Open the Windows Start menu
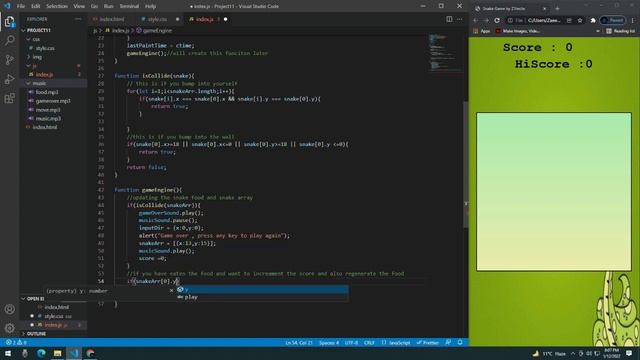The image size is (640, 360). [8, 353]
